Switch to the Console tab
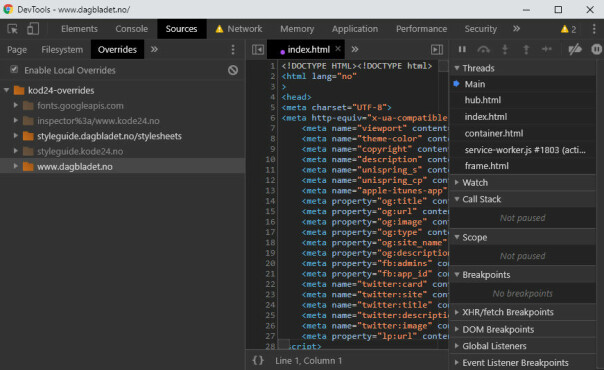The image size is (604, 370). click(x=131, y=29)
